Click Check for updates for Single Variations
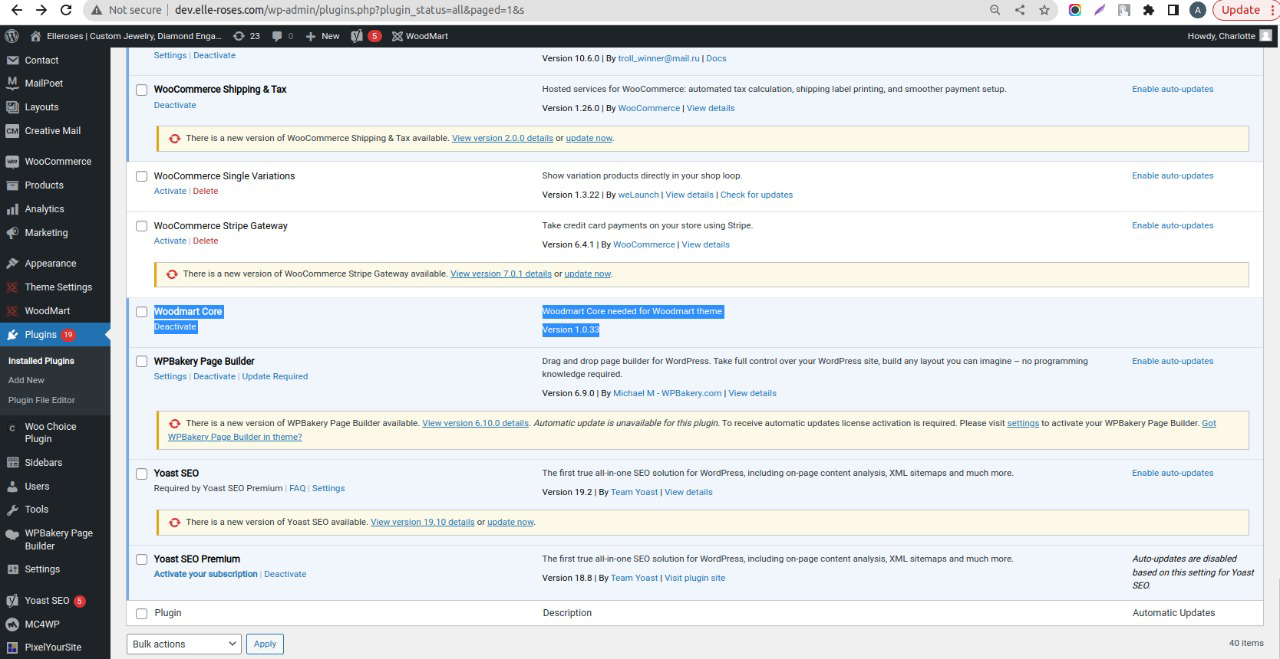This screenshot has width=1280, height=659. tap(757, 195)
